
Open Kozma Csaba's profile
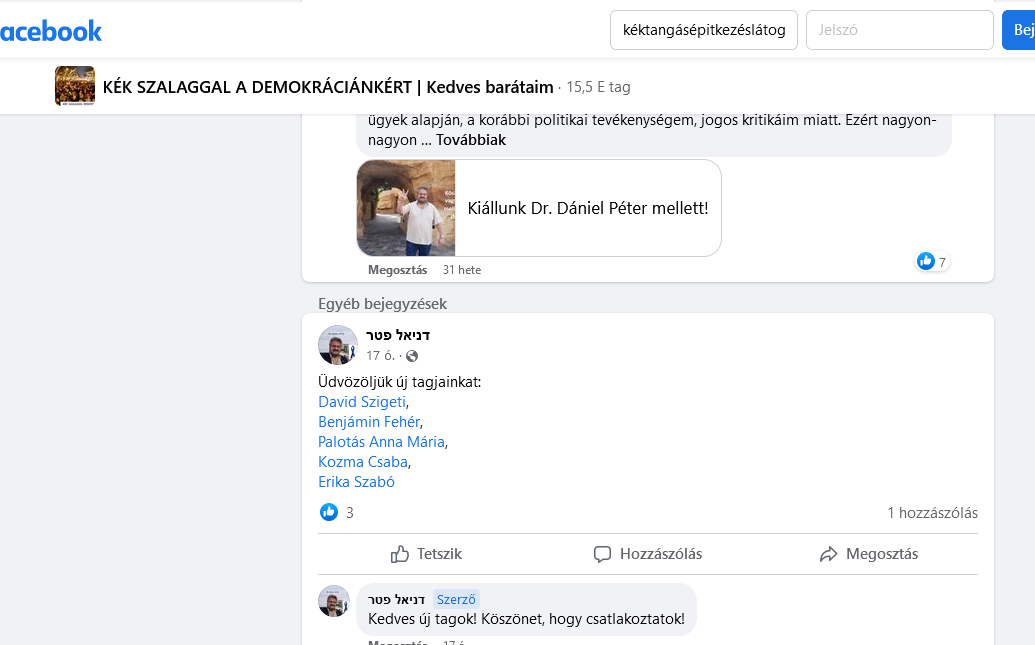[x=363, y=462]
